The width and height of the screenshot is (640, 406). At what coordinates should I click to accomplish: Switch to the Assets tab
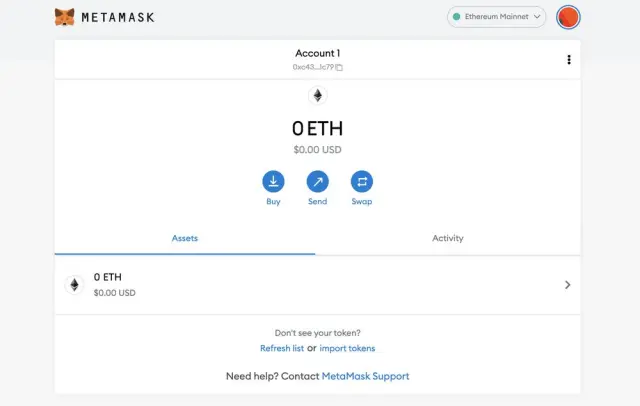coord(185,238)
